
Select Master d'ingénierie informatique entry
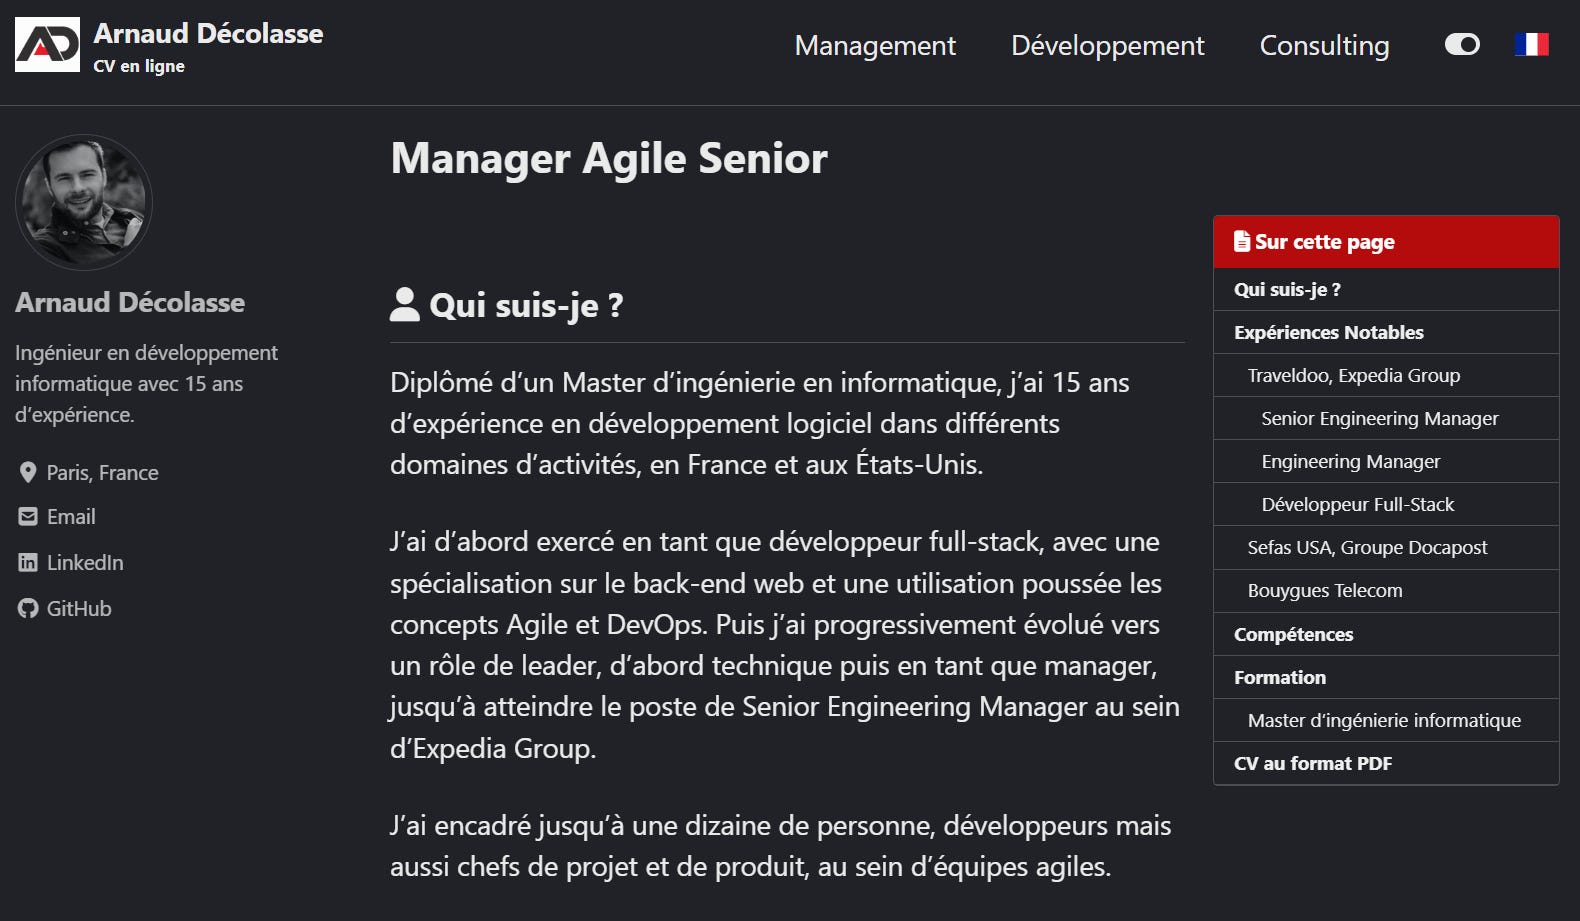[x=1386, y=720]
